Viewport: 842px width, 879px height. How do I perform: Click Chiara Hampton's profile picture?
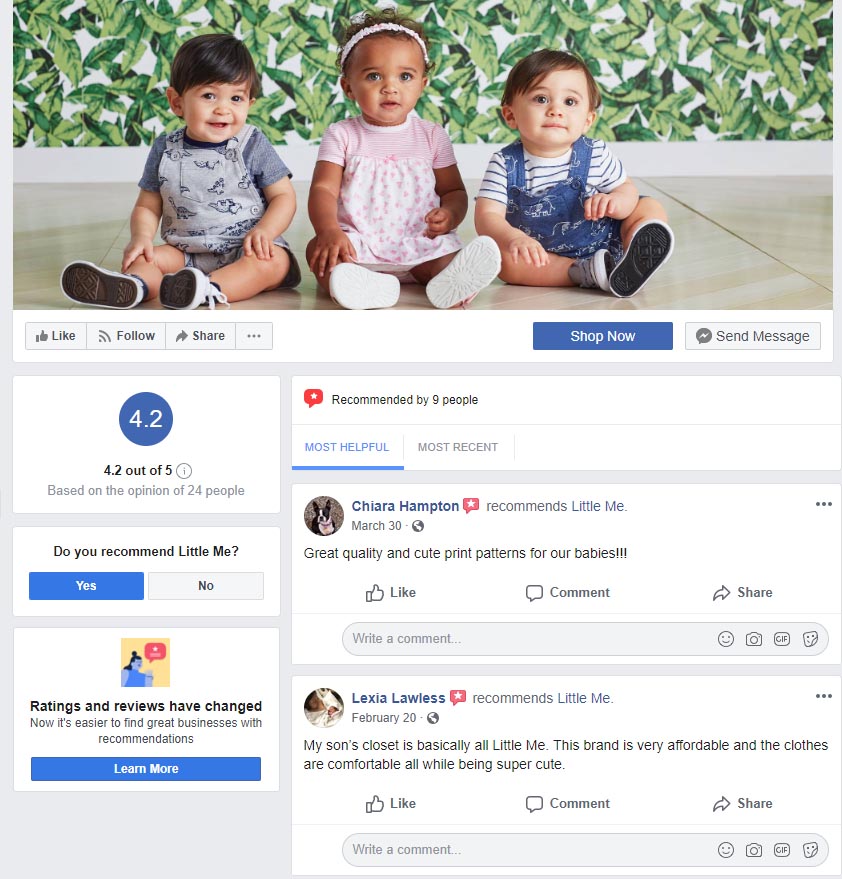point(323,515)
